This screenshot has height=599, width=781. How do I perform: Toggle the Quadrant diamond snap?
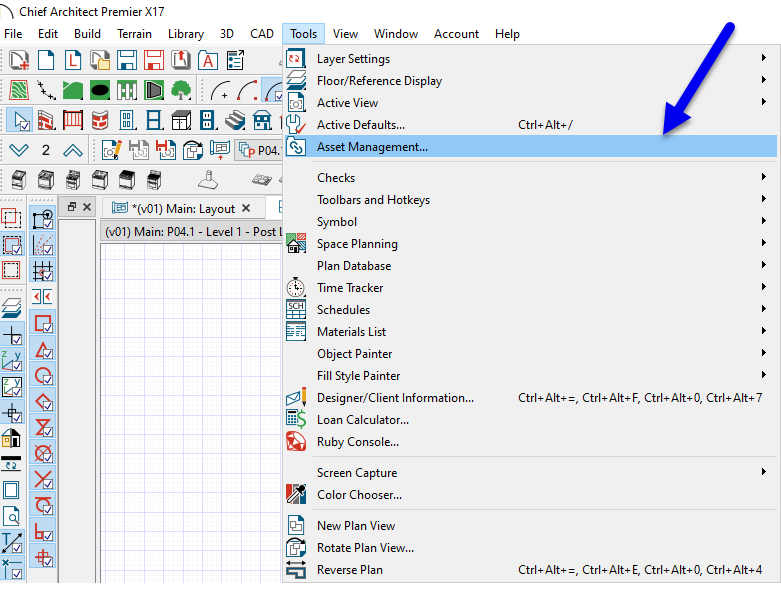point(43,401)
